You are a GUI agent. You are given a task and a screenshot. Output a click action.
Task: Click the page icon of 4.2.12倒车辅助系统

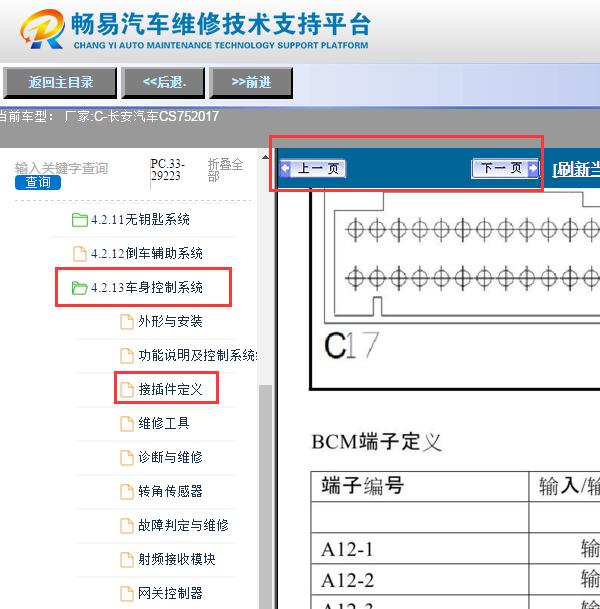pos(80,254)
